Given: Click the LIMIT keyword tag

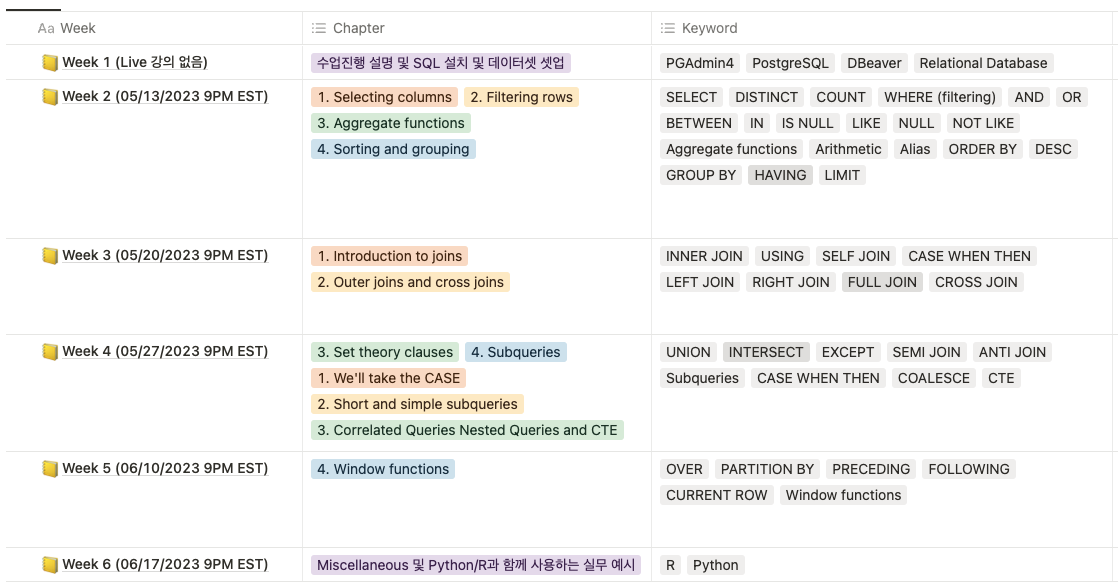Looking at the screenshot, I should [x=842, y=175].
